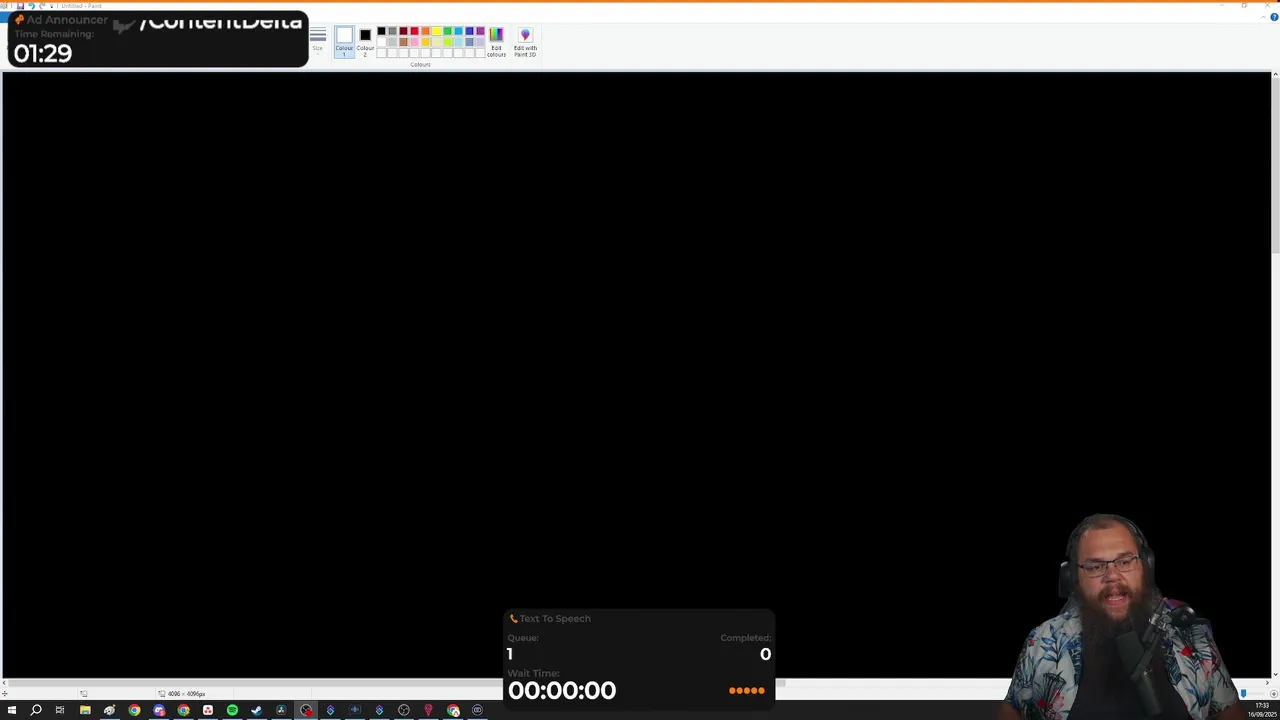The image size is (1280, 720).
Task: Open Edit with Paint 3D
Action: pos(525,42)
